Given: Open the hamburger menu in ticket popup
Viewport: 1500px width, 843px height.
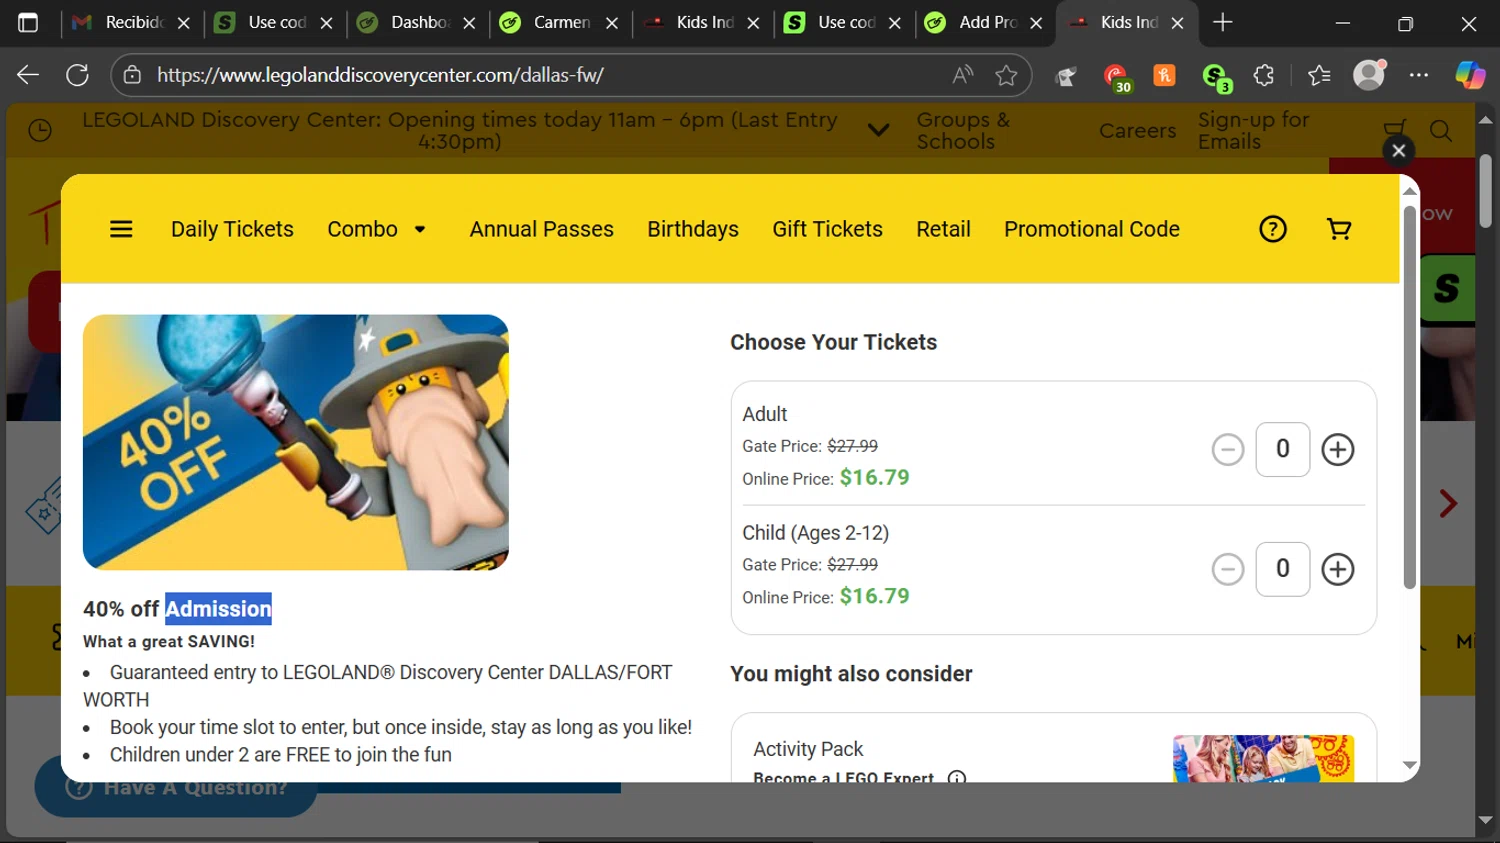Looking at the screenshot, I should (121, 229).
